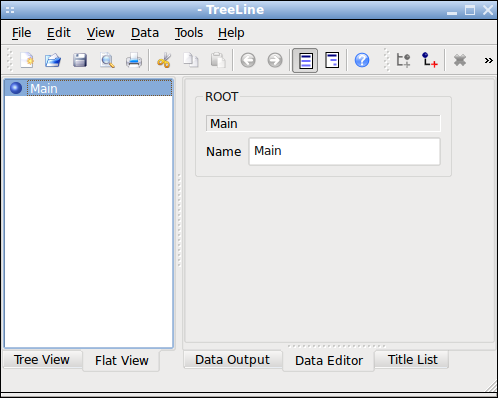Open the Tools menu
Screen dimensions: 498x398
[189, 33]
